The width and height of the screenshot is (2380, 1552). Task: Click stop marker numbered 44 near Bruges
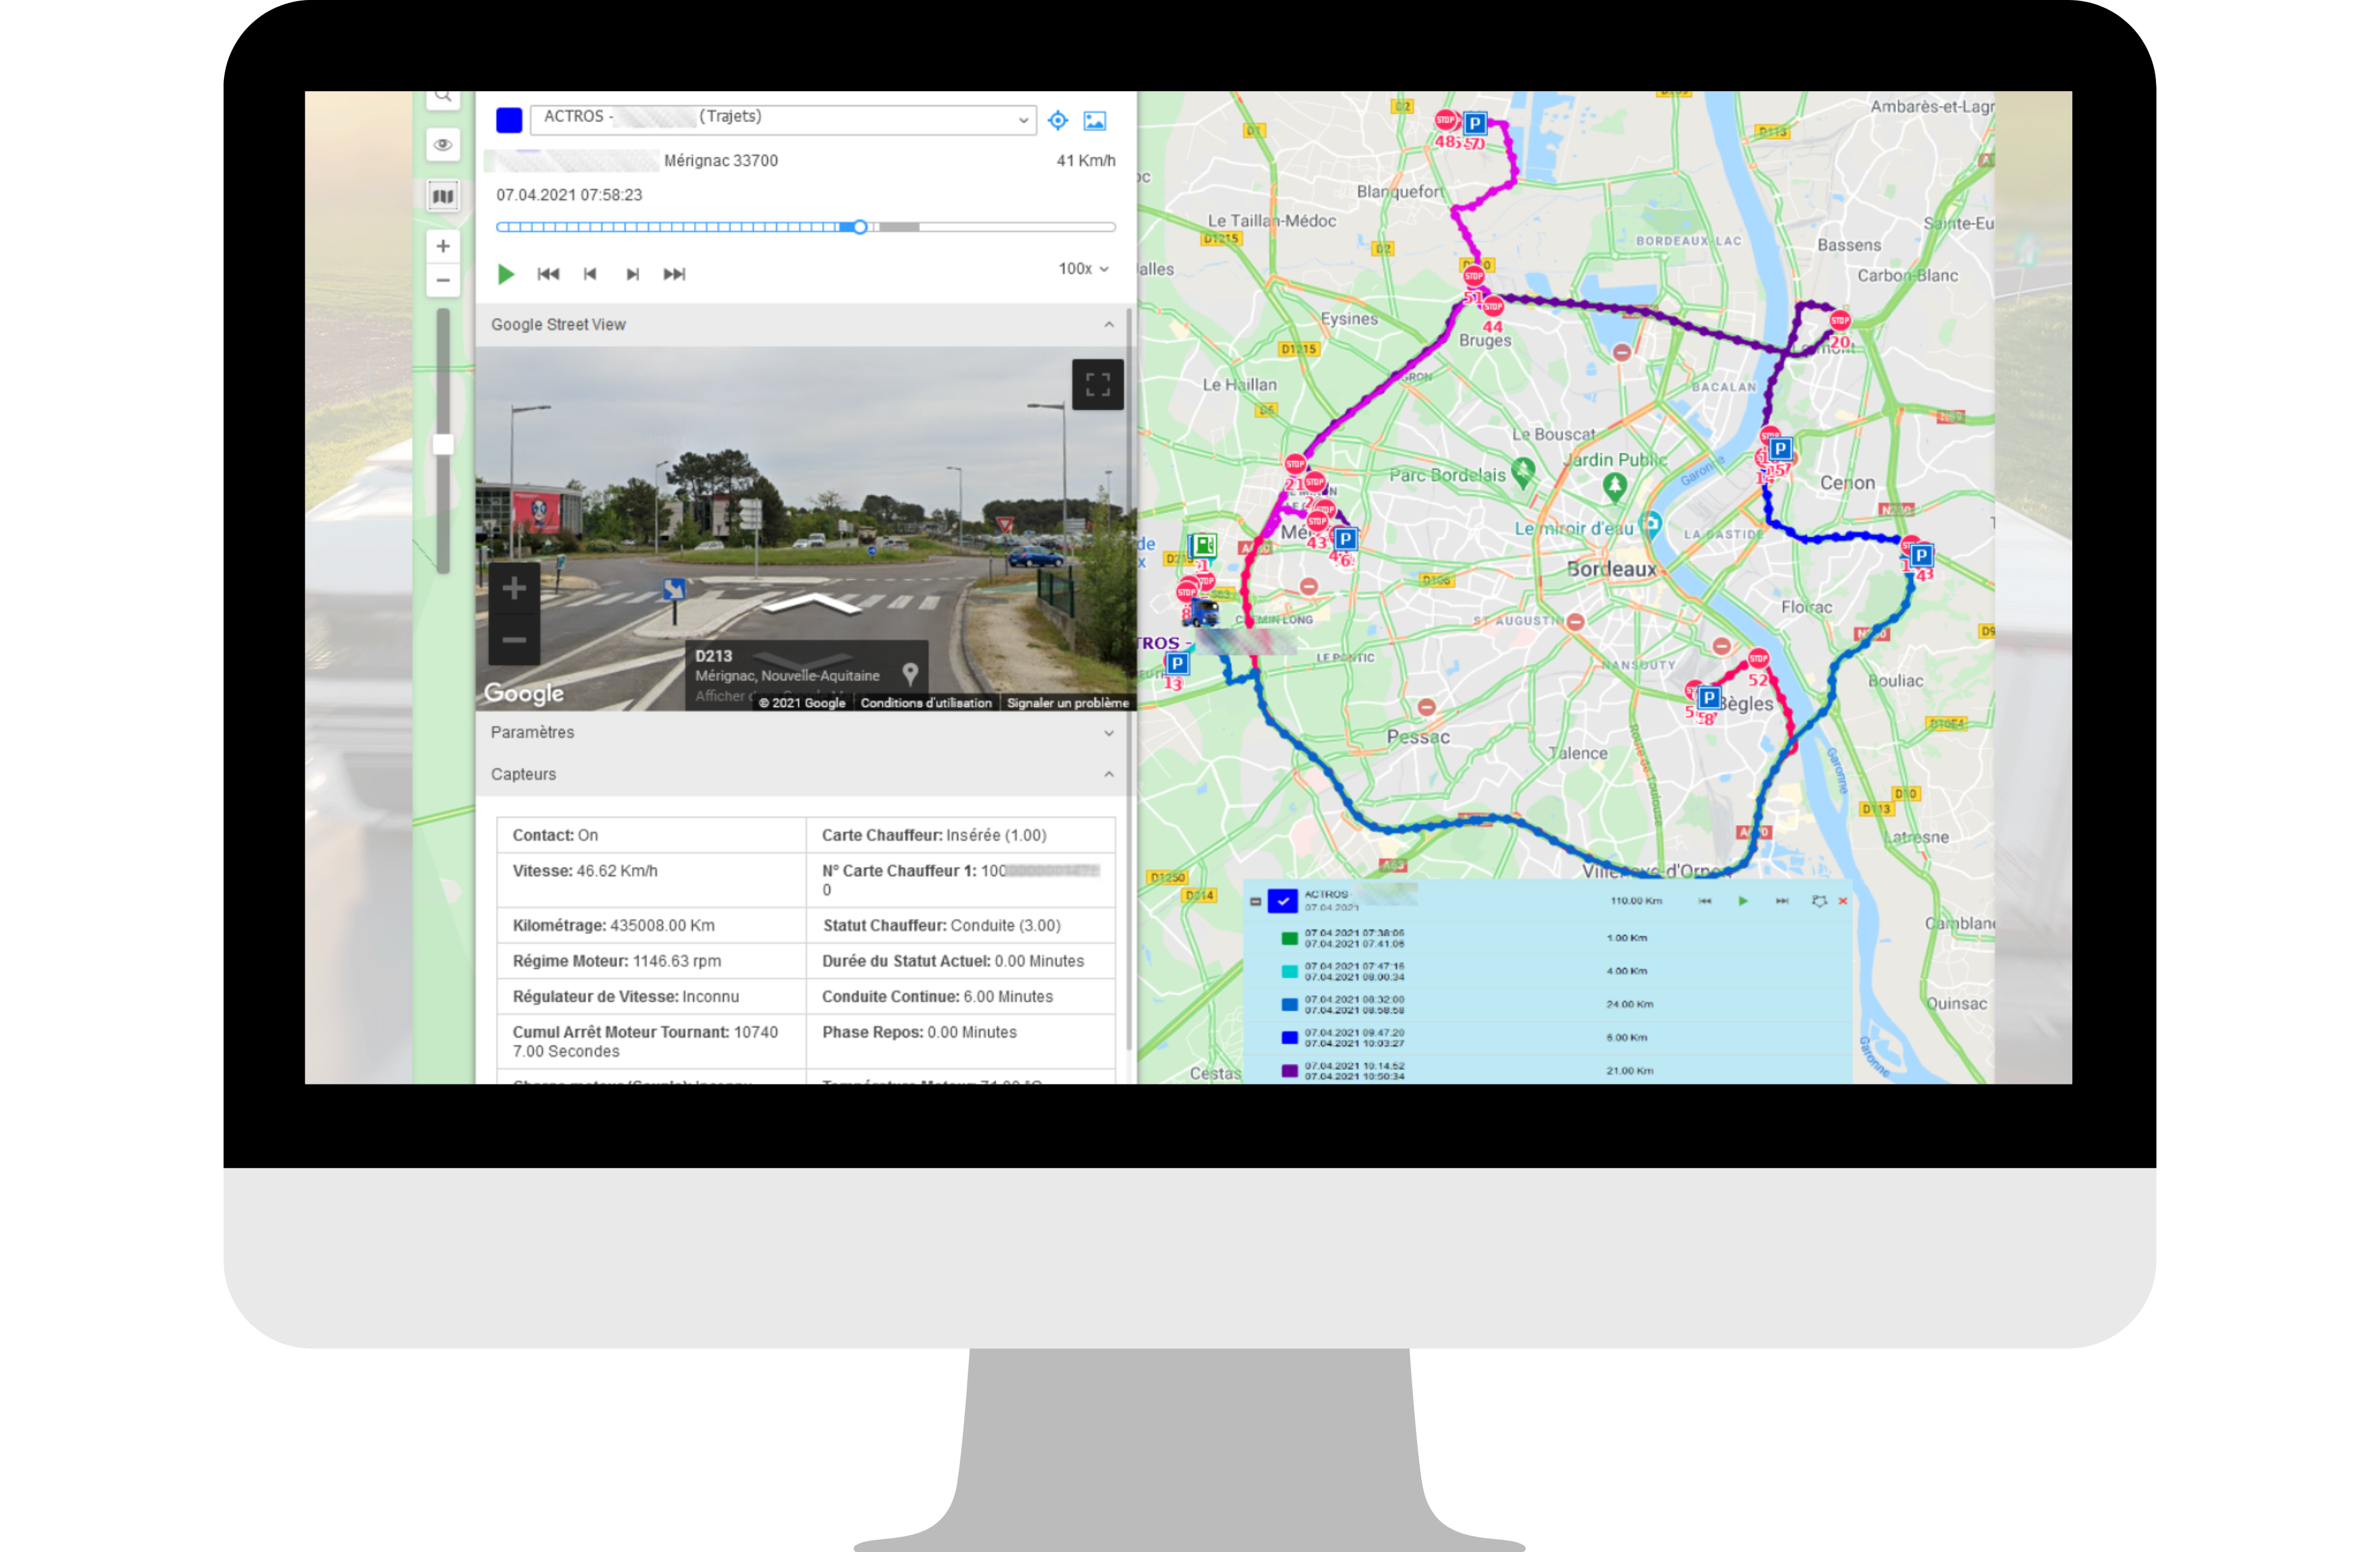tap(1493, 307)
